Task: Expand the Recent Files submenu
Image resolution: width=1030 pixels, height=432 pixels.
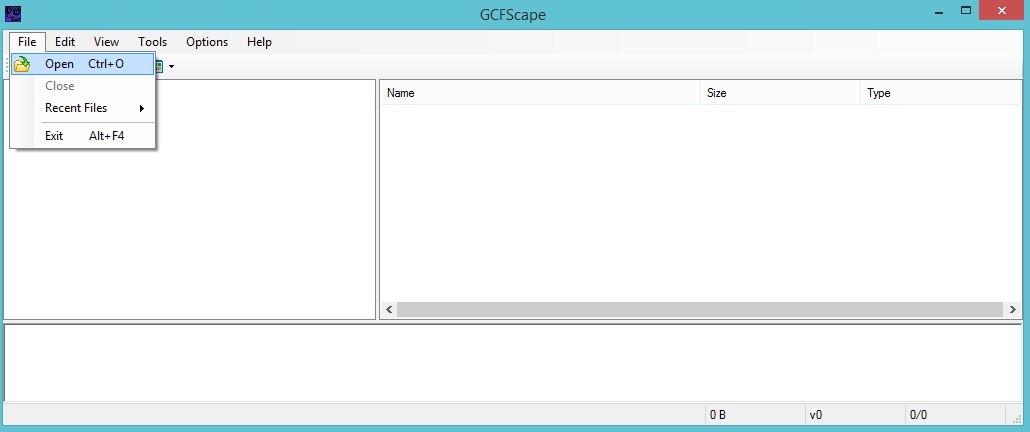Action: (83, 108)
